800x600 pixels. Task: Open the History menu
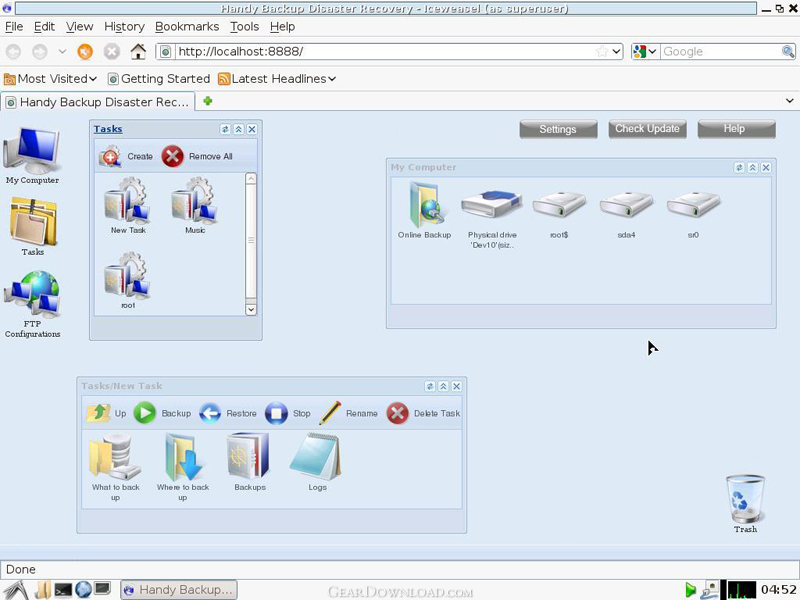click(124, 27)
